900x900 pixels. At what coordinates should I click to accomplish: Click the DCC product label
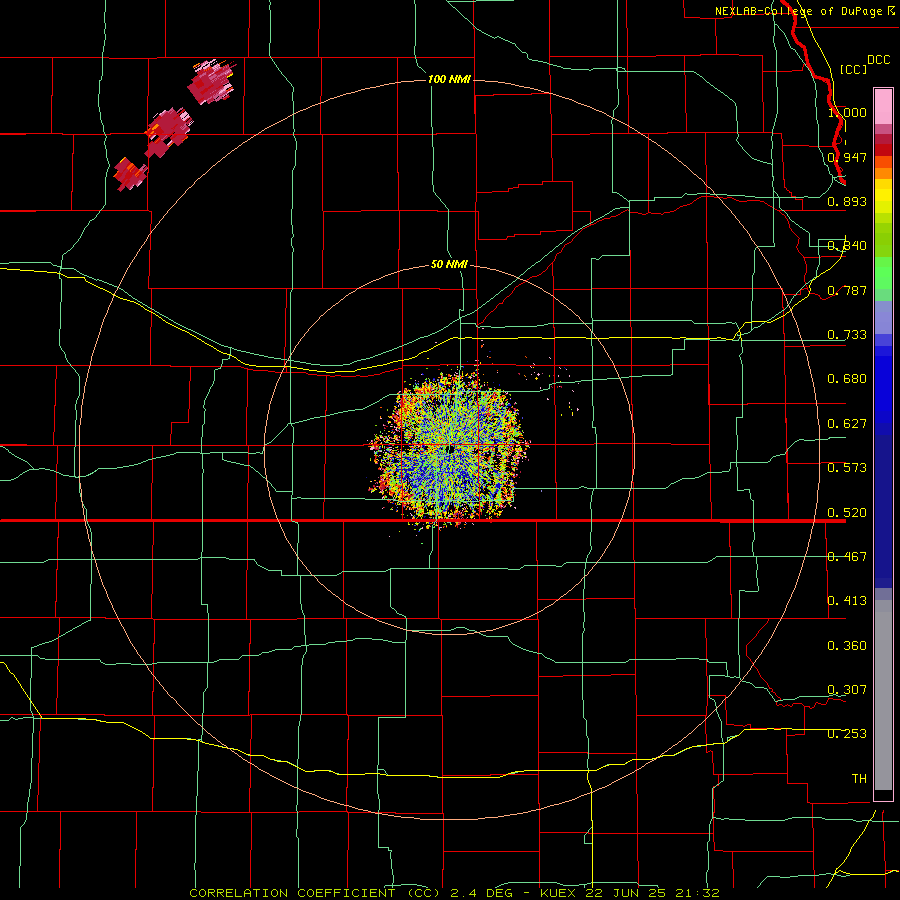(x=878, y=60)
